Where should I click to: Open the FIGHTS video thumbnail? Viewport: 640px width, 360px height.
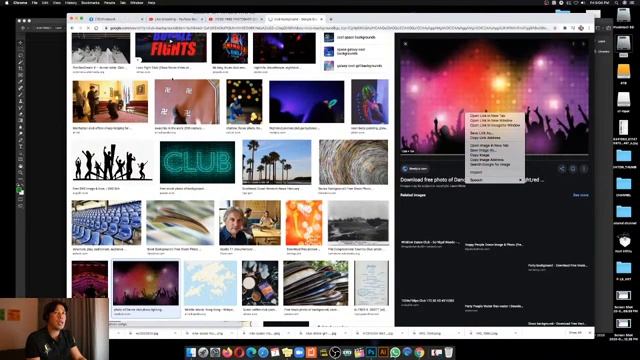click(171, 48)
